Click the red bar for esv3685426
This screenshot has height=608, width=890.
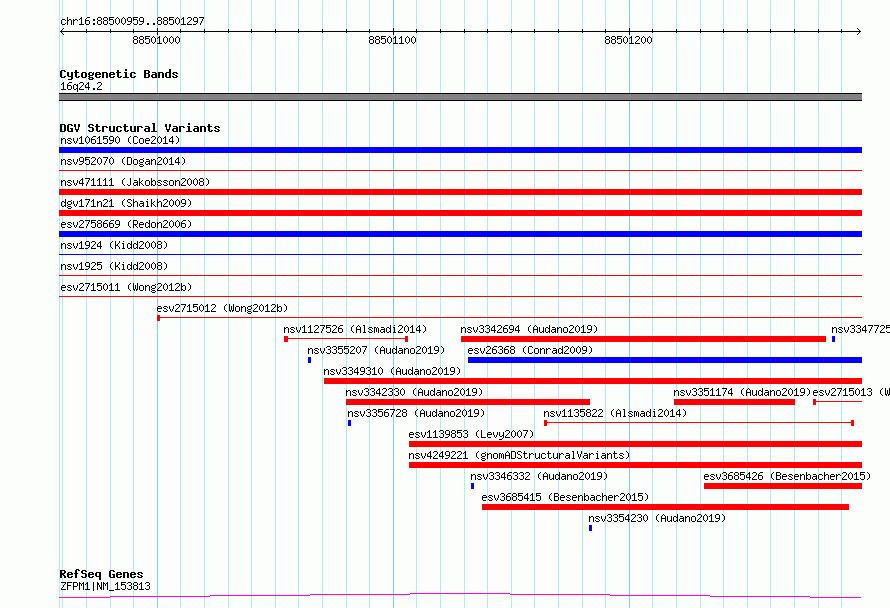point(783,486)
